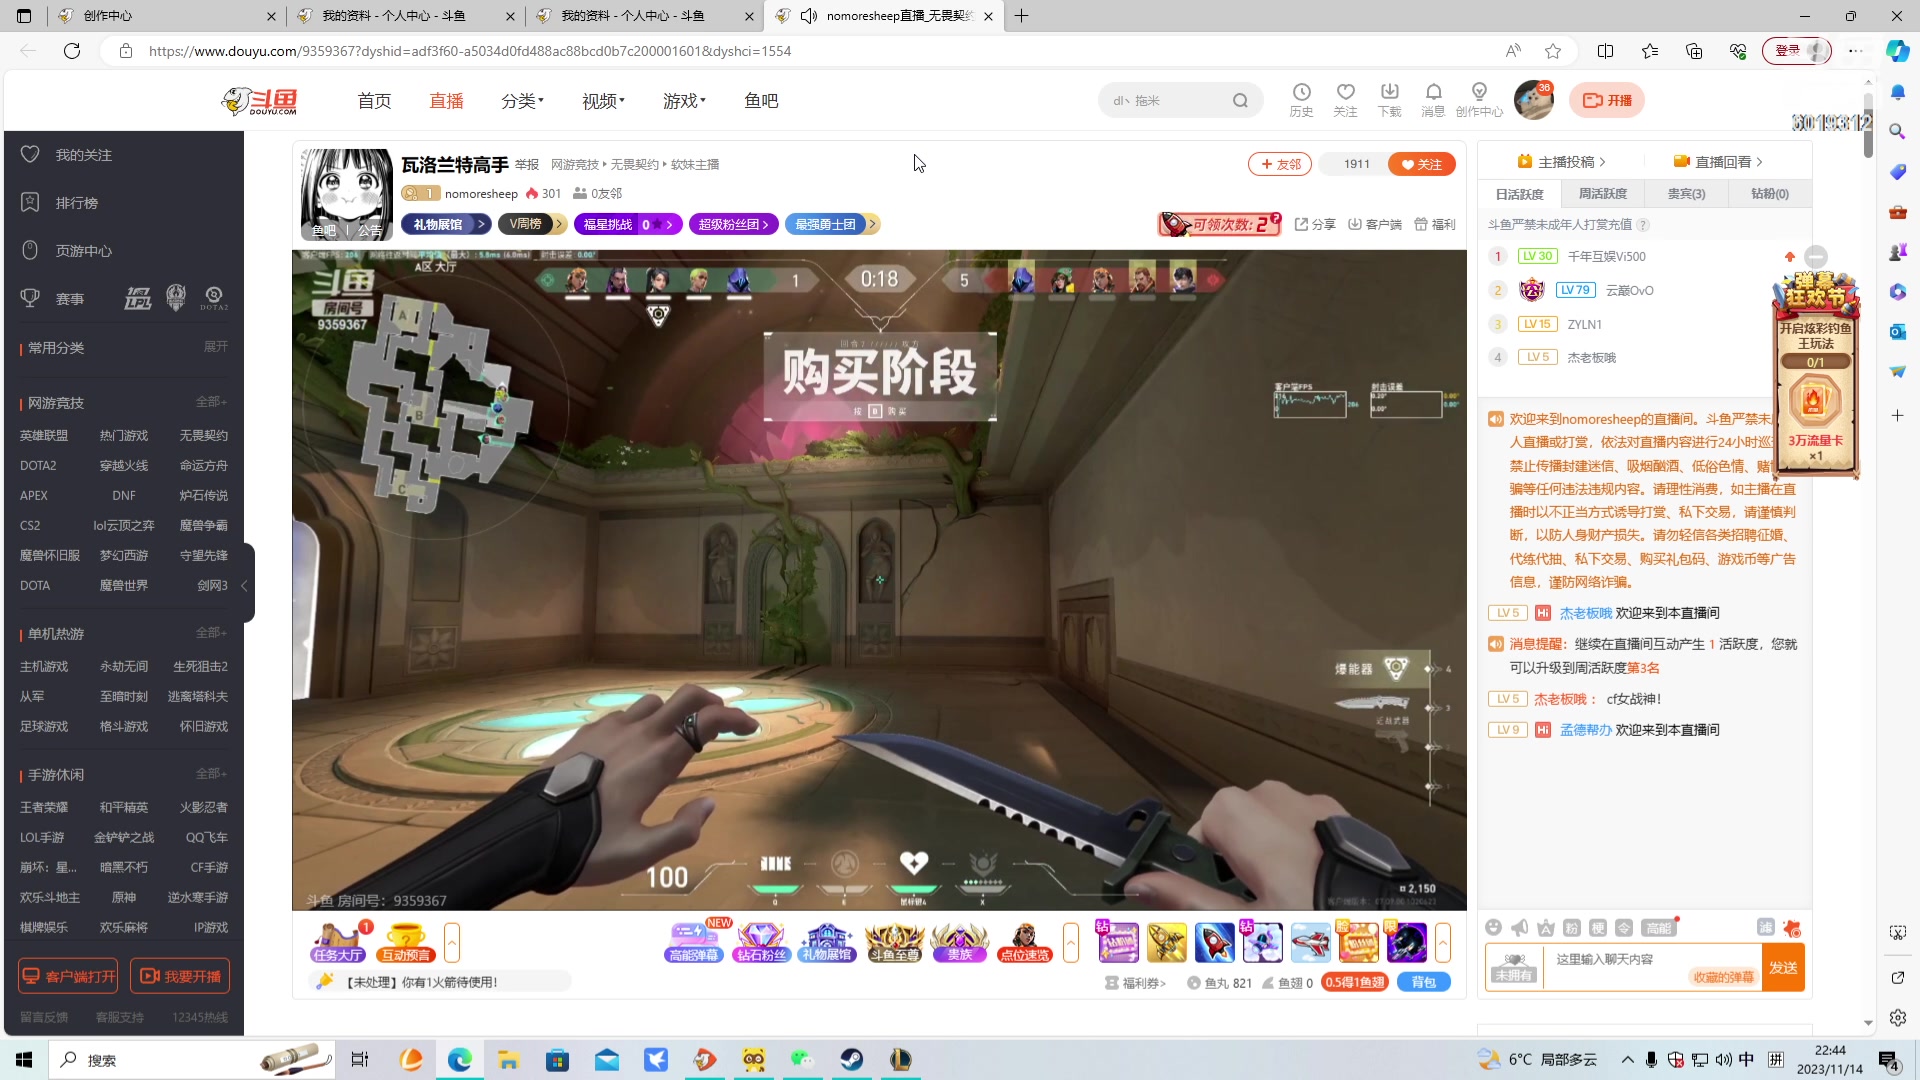Open 礼物展馆 icon below the video

coord(827,942)
